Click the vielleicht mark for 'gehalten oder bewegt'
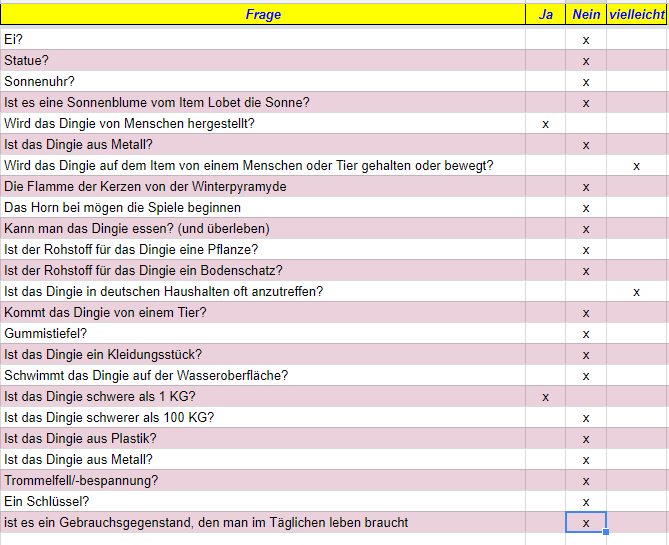This screenshot has height=545, width=669. pyautogui.click(x=636, y=166)
